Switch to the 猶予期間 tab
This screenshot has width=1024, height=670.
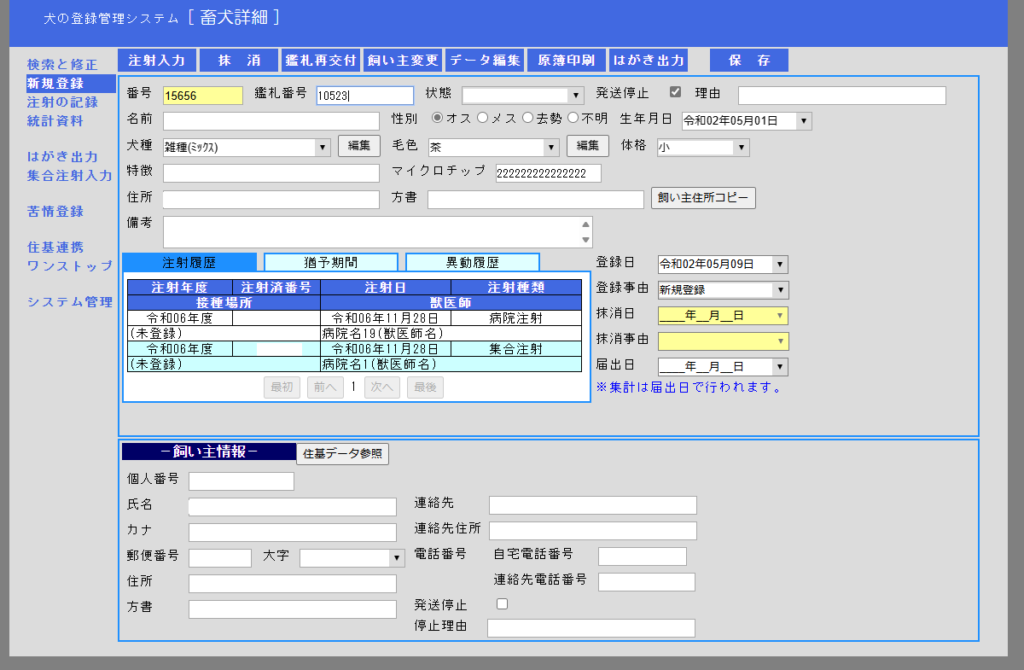pyautogui.click(x=330, y=263)
